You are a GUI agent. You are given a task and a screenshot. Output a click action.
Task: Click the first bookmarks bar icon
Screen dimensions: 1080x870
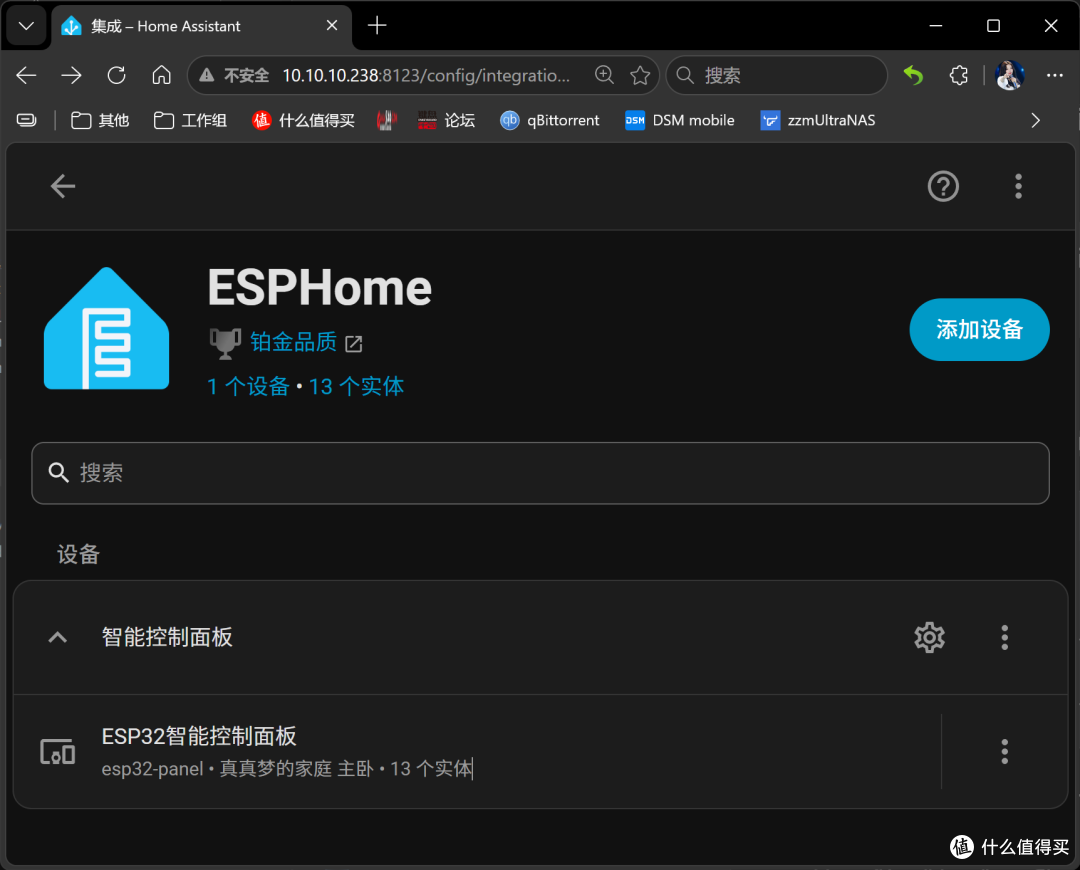pos(26,121)
